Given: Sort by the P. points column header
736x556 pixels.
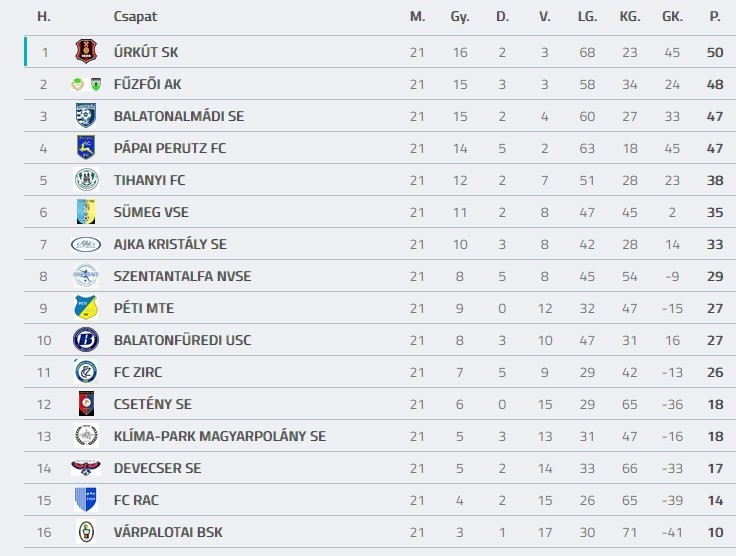Looking at the screenshot, I should pyautogui.click(x=714, y=17).
